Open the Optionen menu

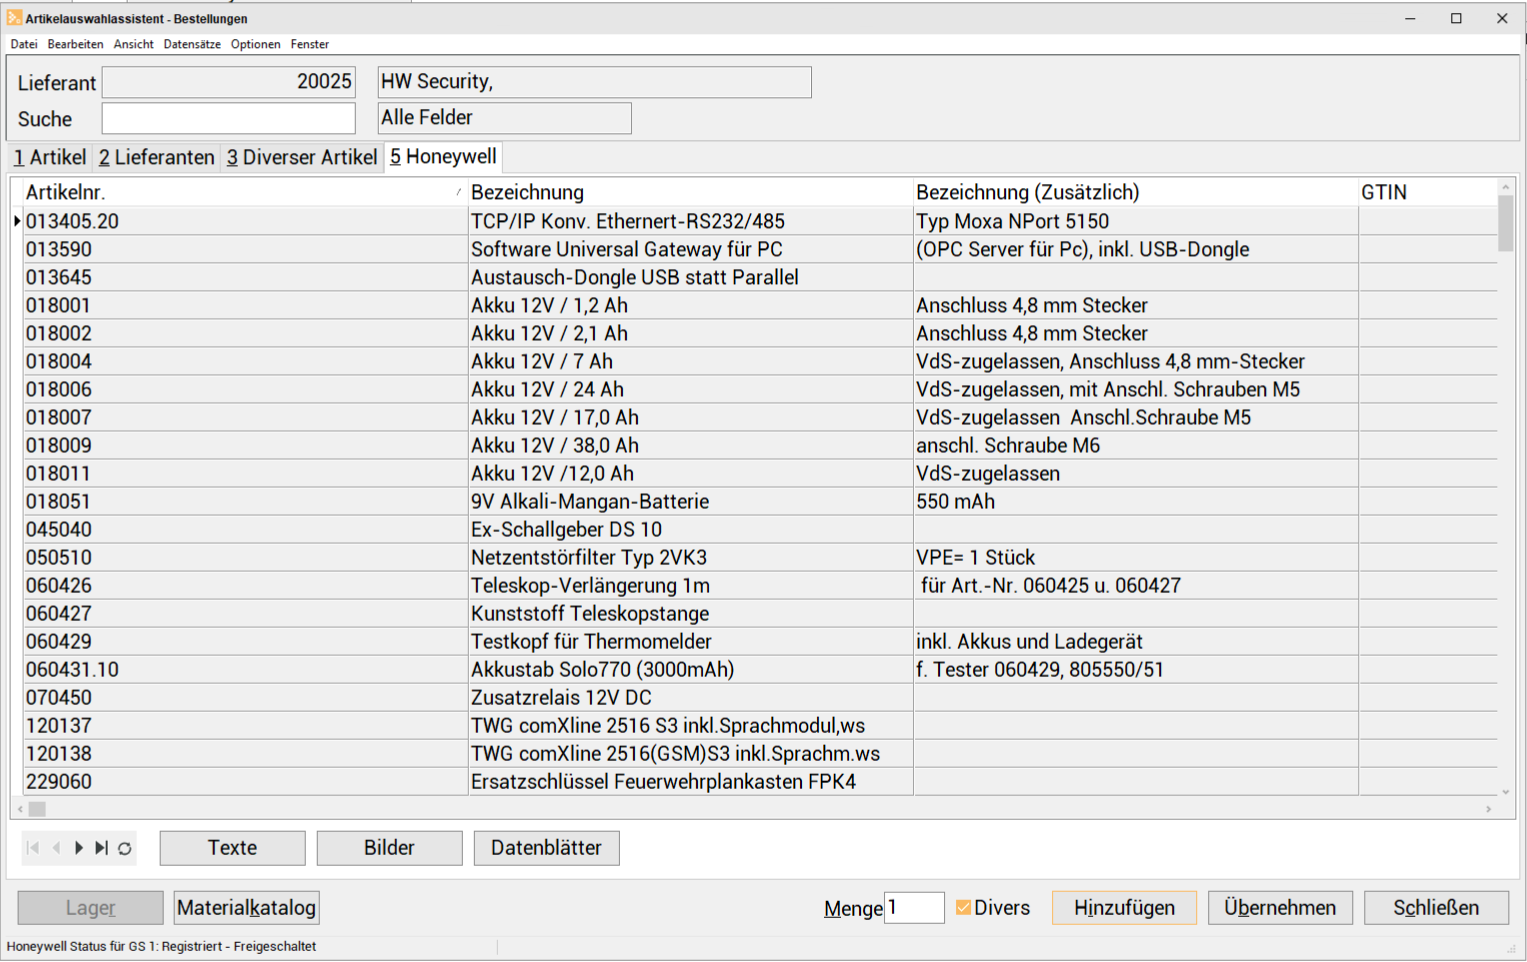[255, 44]
